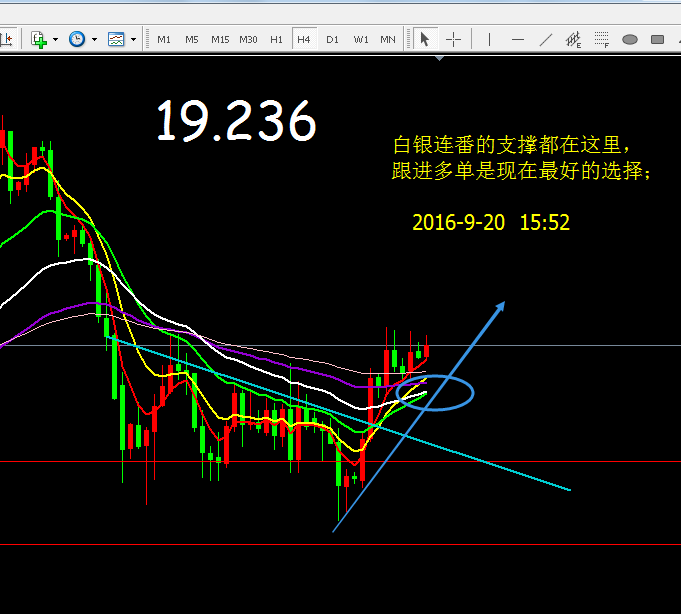Choose the trendline drawing tool
The image size is (681, 614).
(x=545, y=40)
